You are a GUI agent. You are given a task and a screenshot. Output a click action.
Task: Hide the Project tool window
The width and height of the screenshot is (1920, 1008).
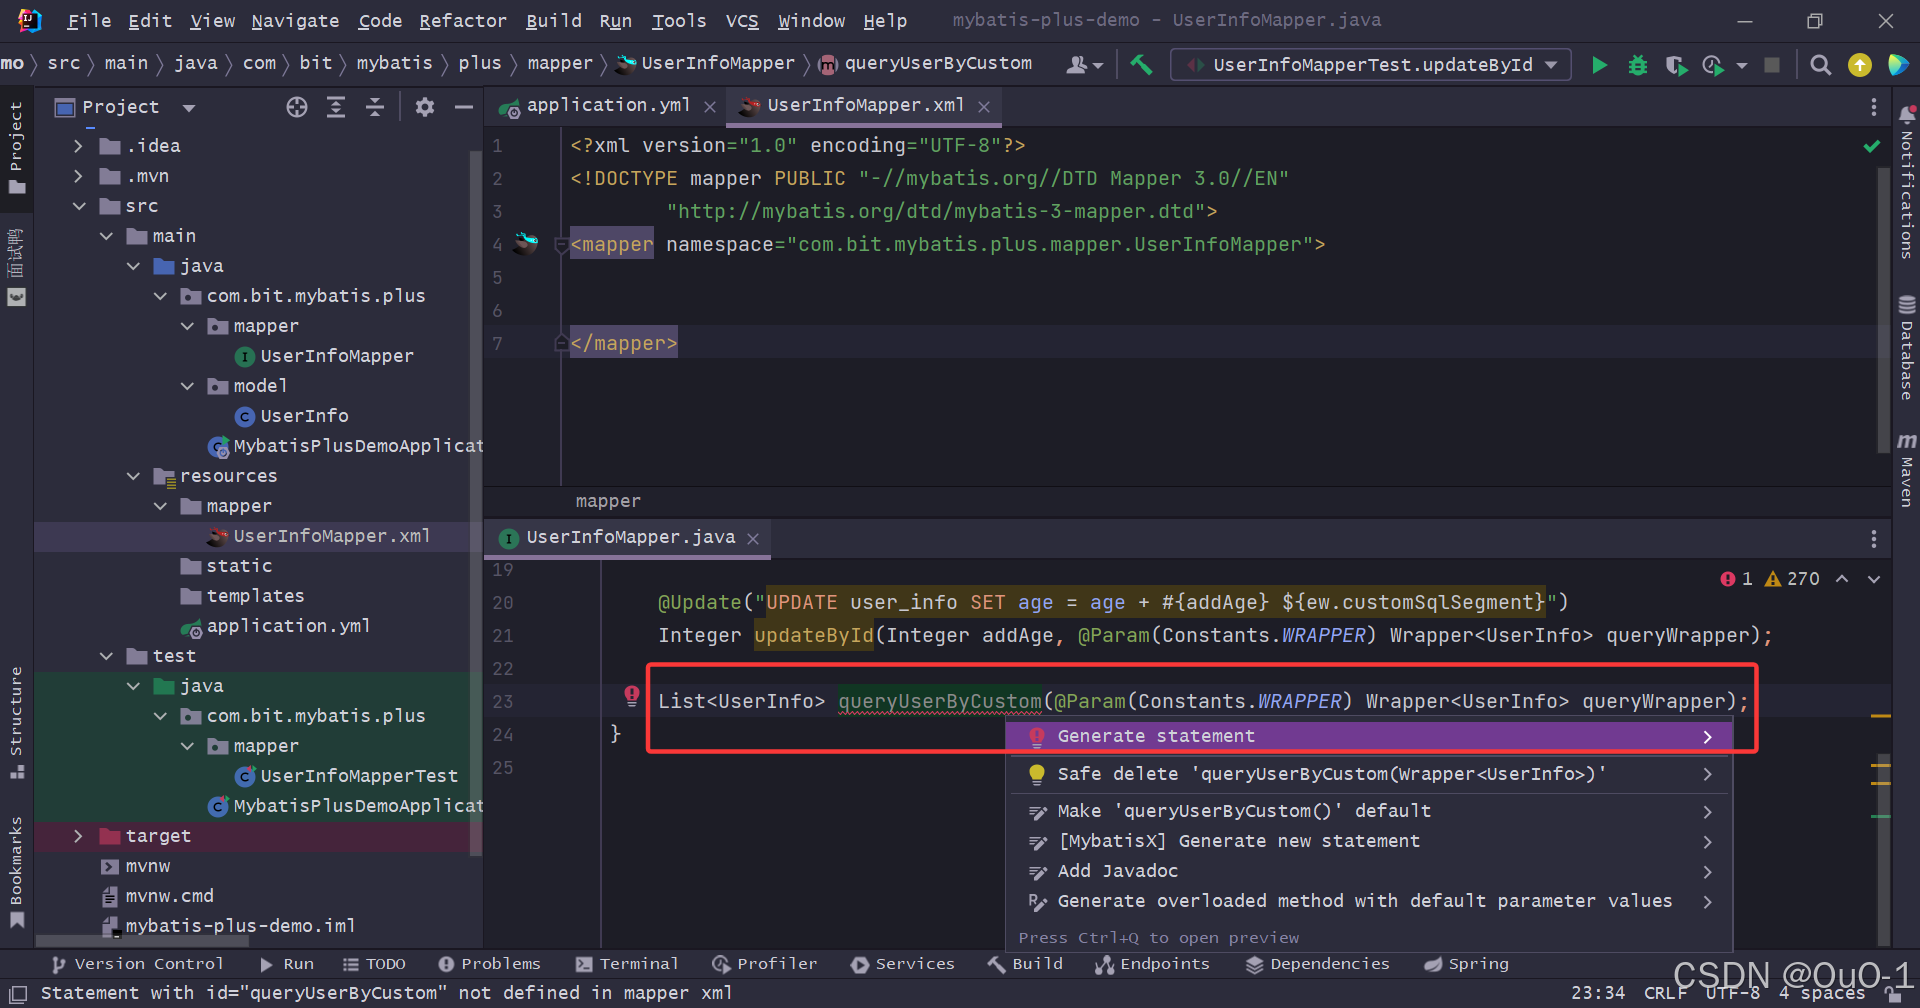tap(463, 107)
